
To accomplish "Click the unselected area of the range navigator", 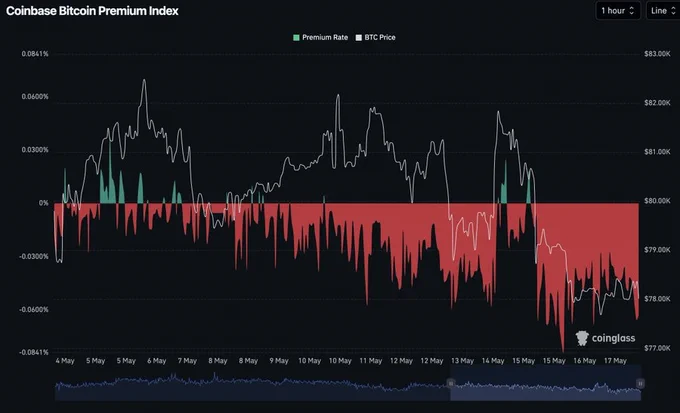I will click(x=253, y=386).
